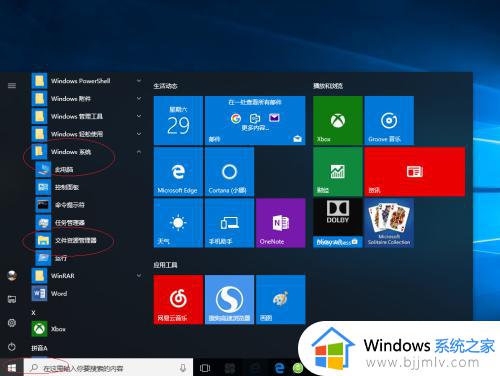The width and height of the screenshot is (500, 376).
Task: Open the Groove Music tile
Action: point(389,121)
